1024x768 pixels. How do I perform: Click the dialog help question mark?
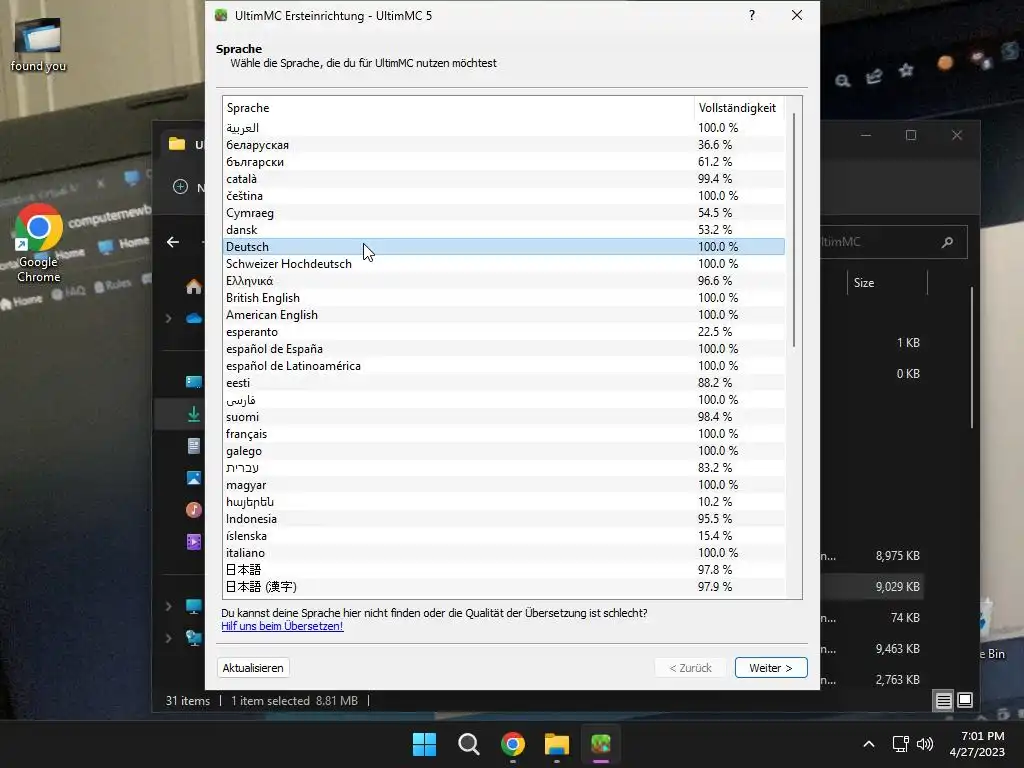(x=752, y=15)
